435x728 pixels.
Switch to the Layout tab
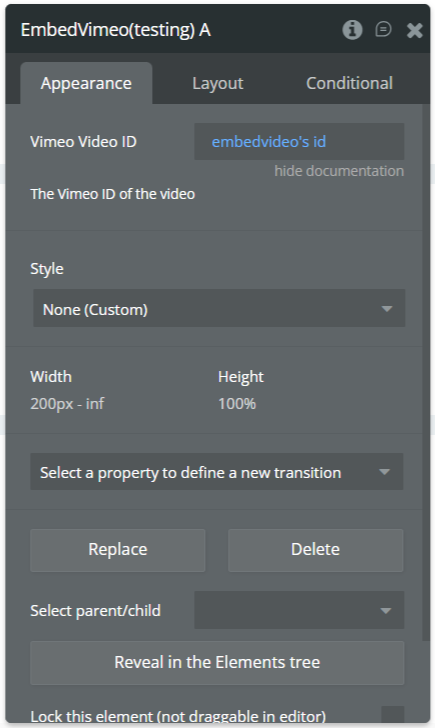(218, 84)
